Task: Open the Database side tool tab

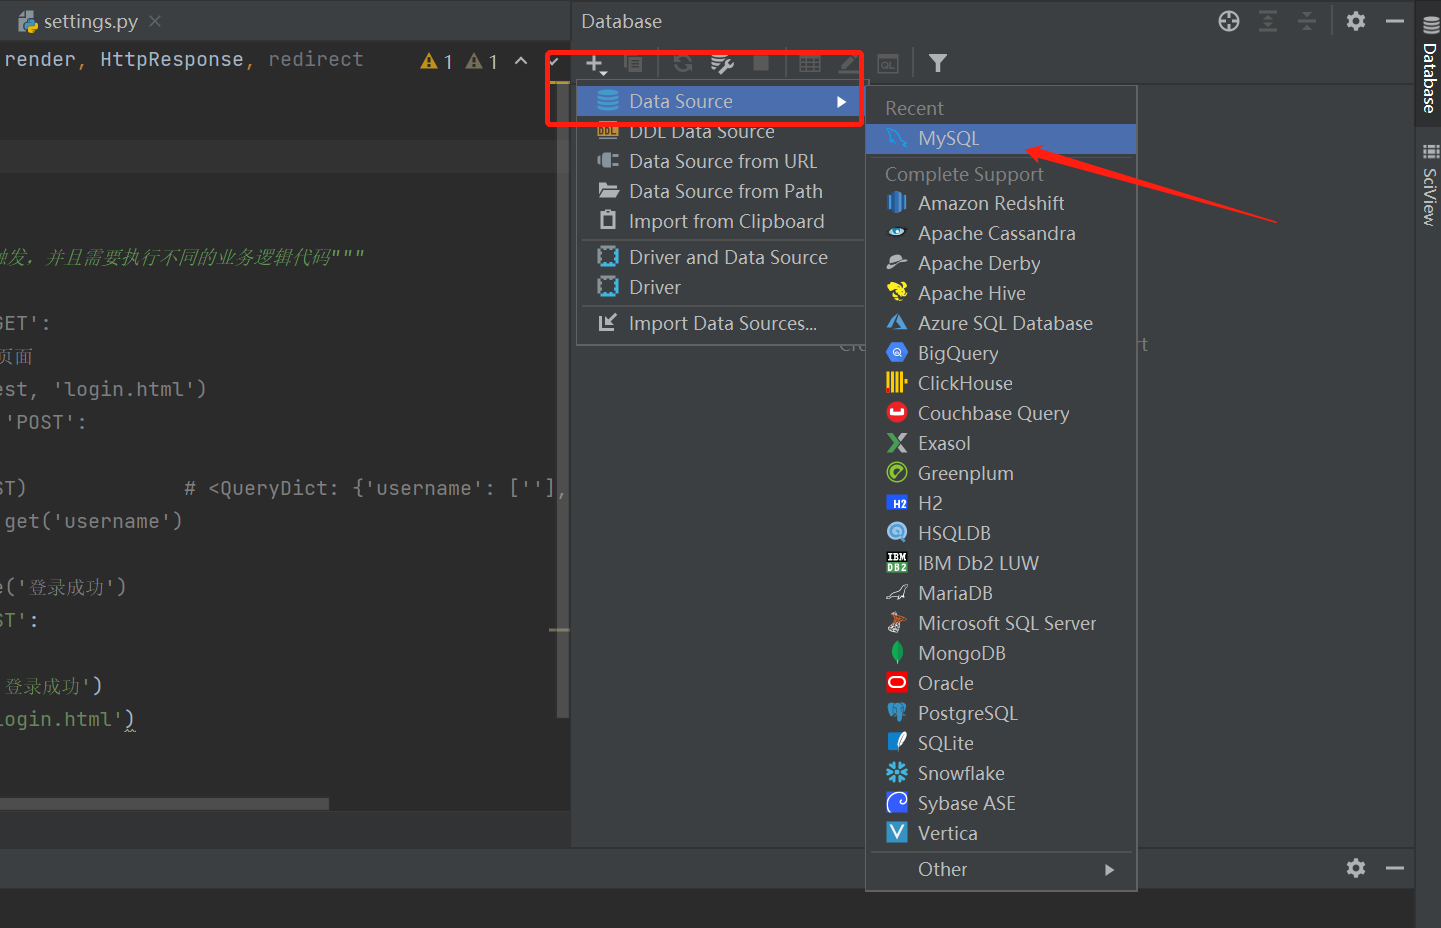Action: pyautogui.click(x=1430, y=65)
